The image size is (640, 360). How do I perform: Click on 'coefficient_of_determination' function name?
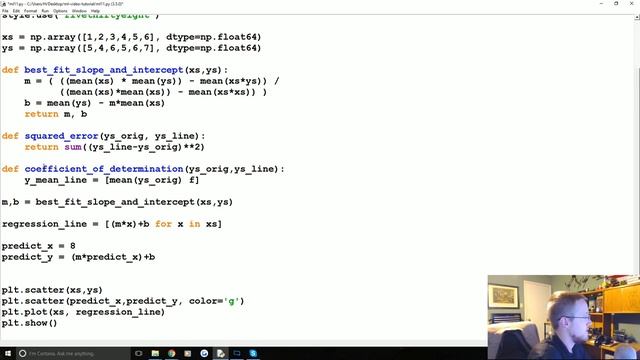pos(104,169)
